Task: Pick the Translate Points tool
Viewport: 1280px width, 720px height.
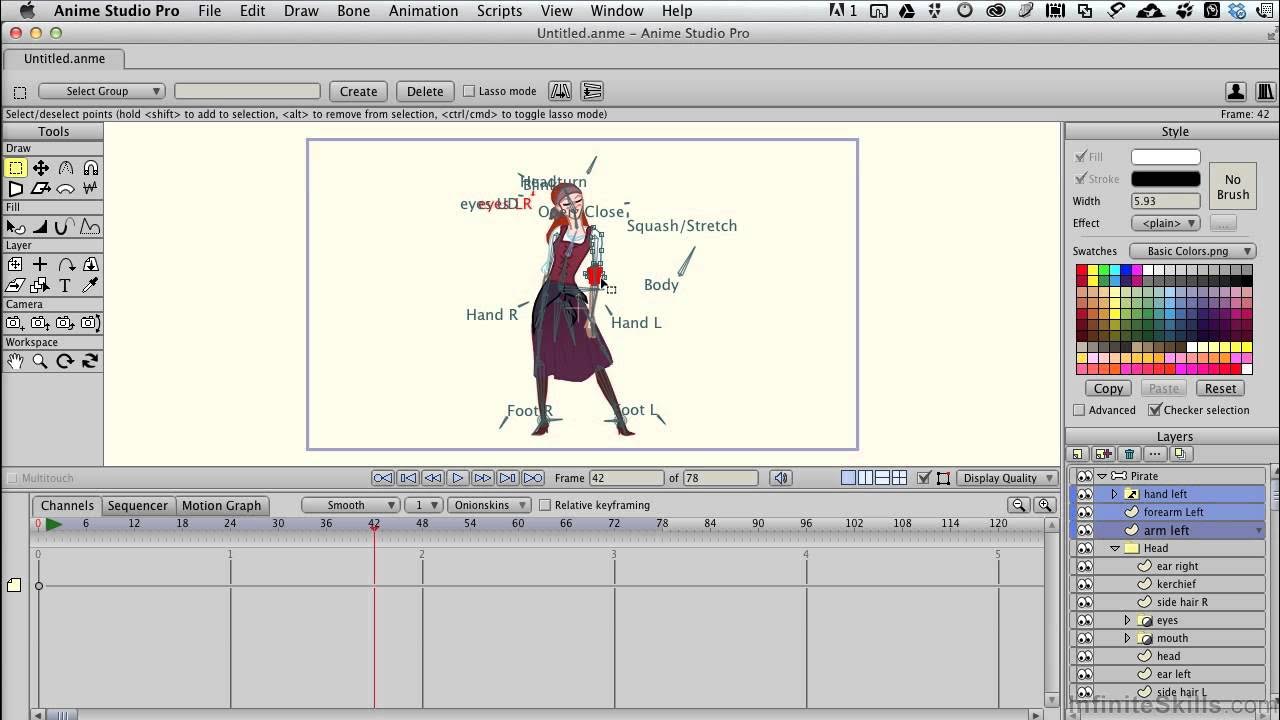Action: 41,168
